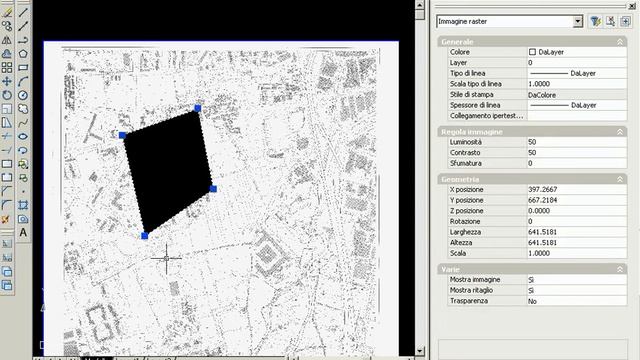Click the Scala tipo di linea value
Screen dimensions: 640x360
577,84
